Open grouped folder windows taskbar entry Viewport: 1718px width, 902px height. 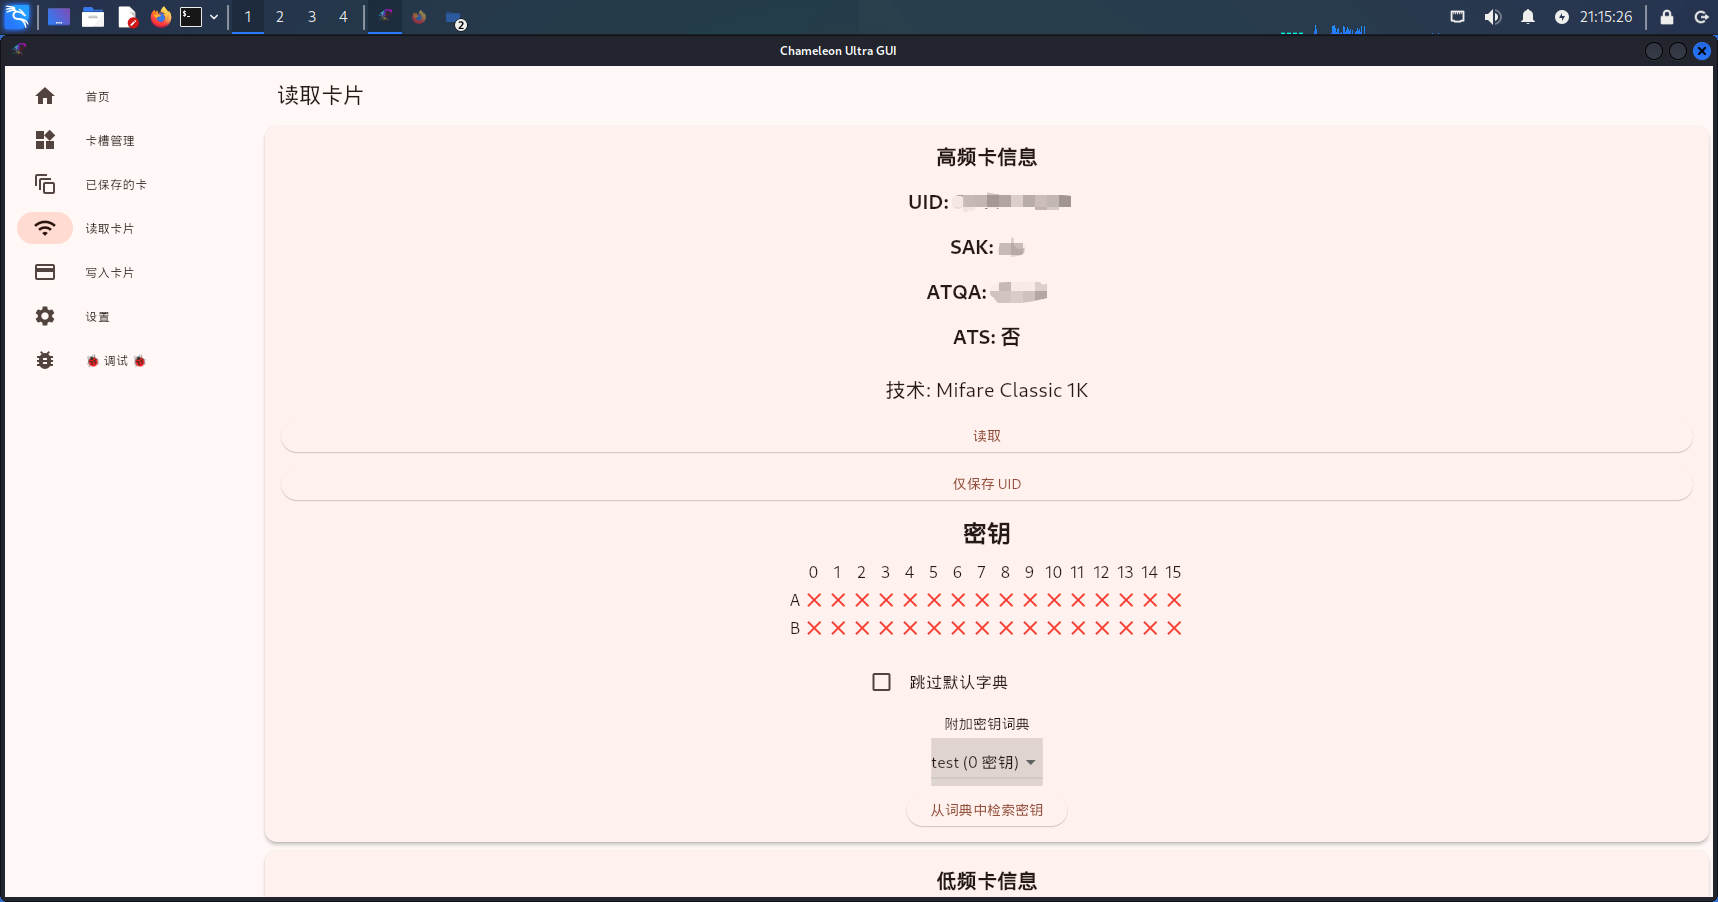tap(455, 18)
